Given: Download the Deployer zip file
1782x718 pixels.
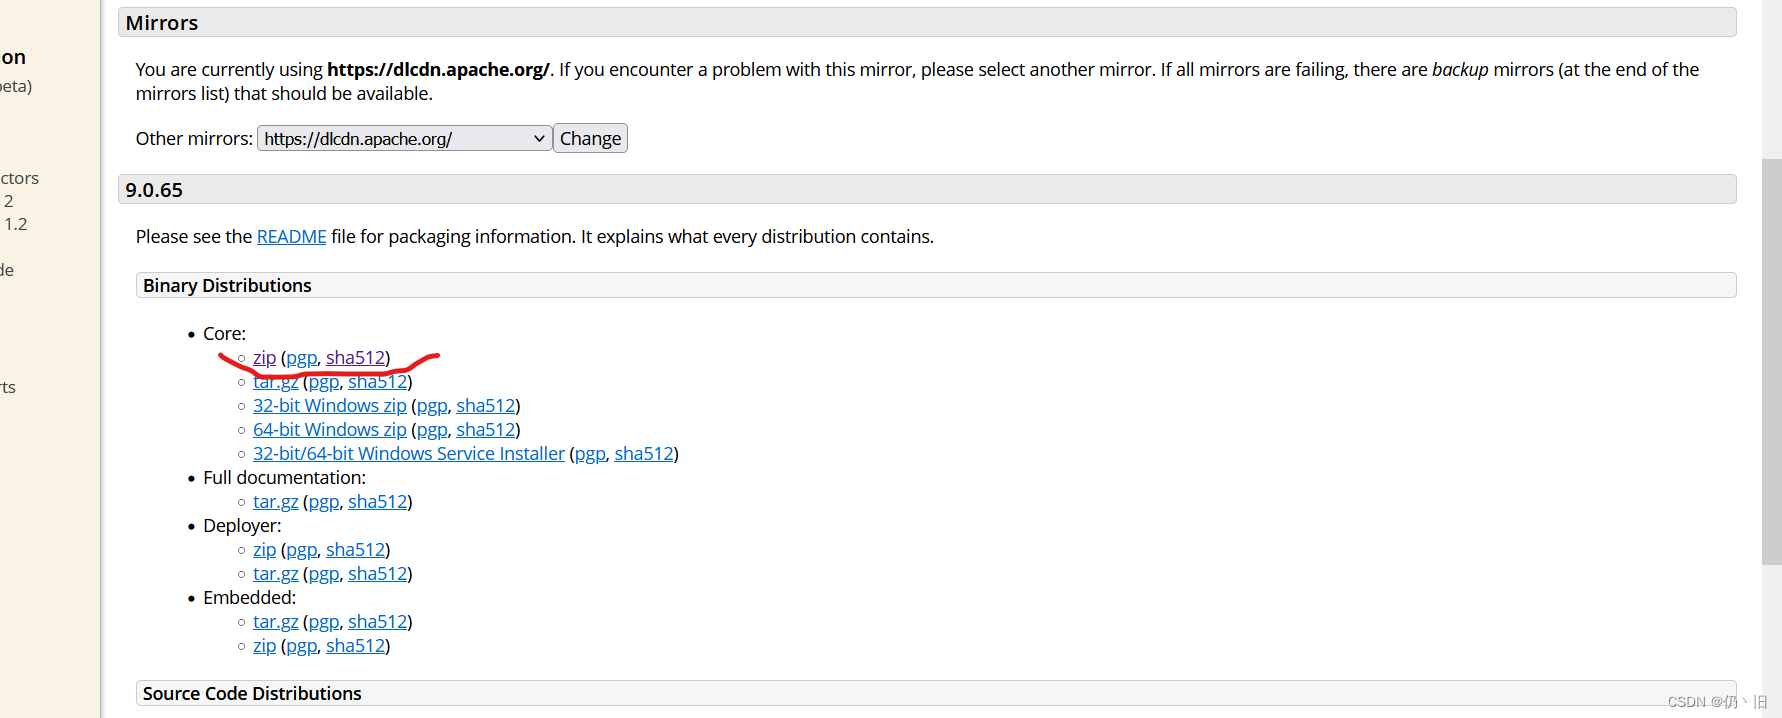Looking at the screenshot, I should coord(264,549).
